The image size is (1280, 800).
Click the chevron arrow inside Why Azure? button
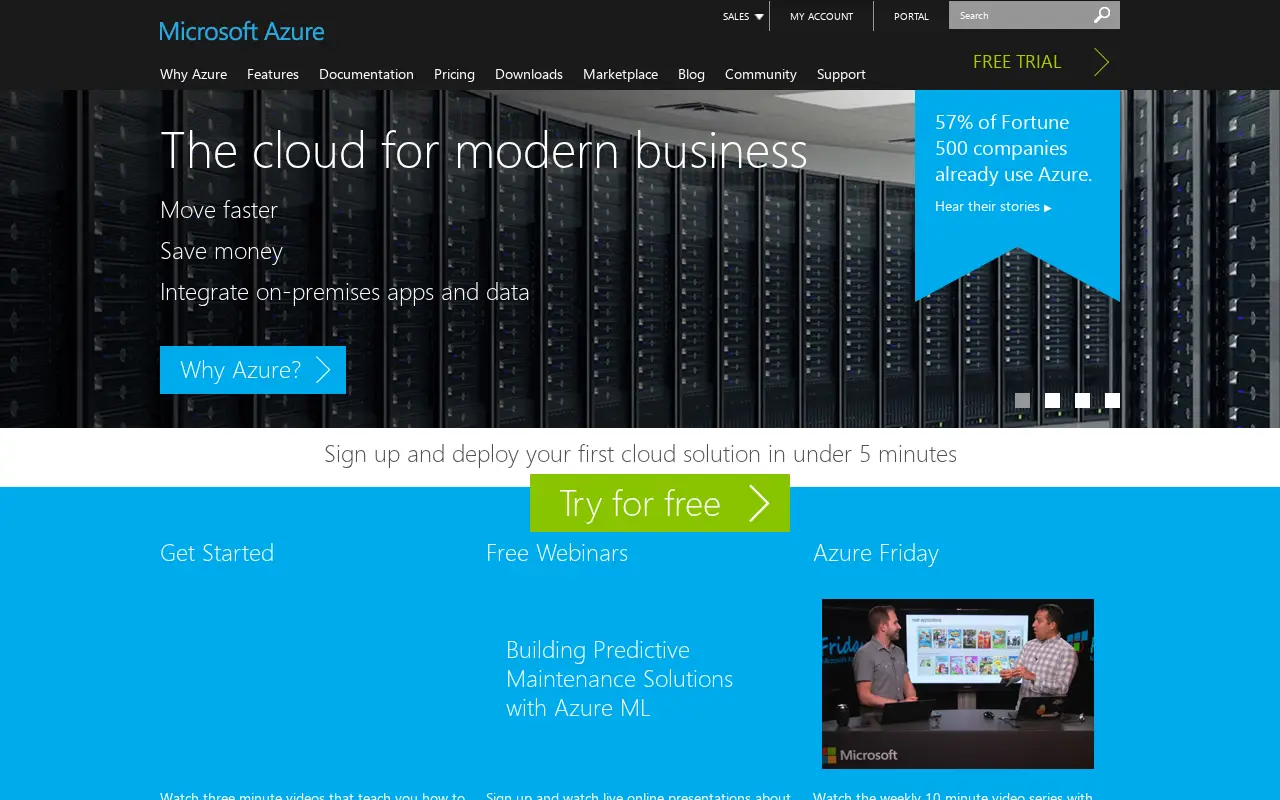(323, 370)
